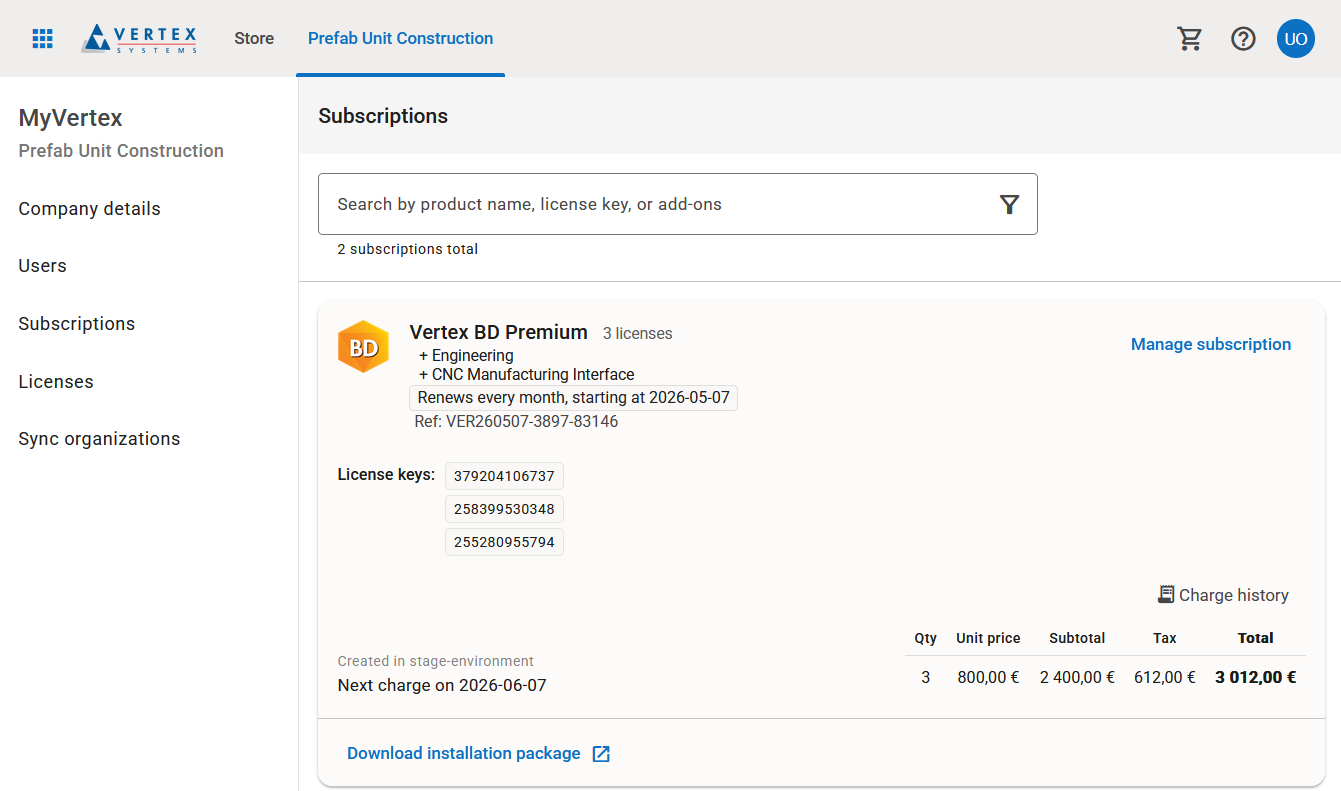Open the help question mark icon

1243,39
